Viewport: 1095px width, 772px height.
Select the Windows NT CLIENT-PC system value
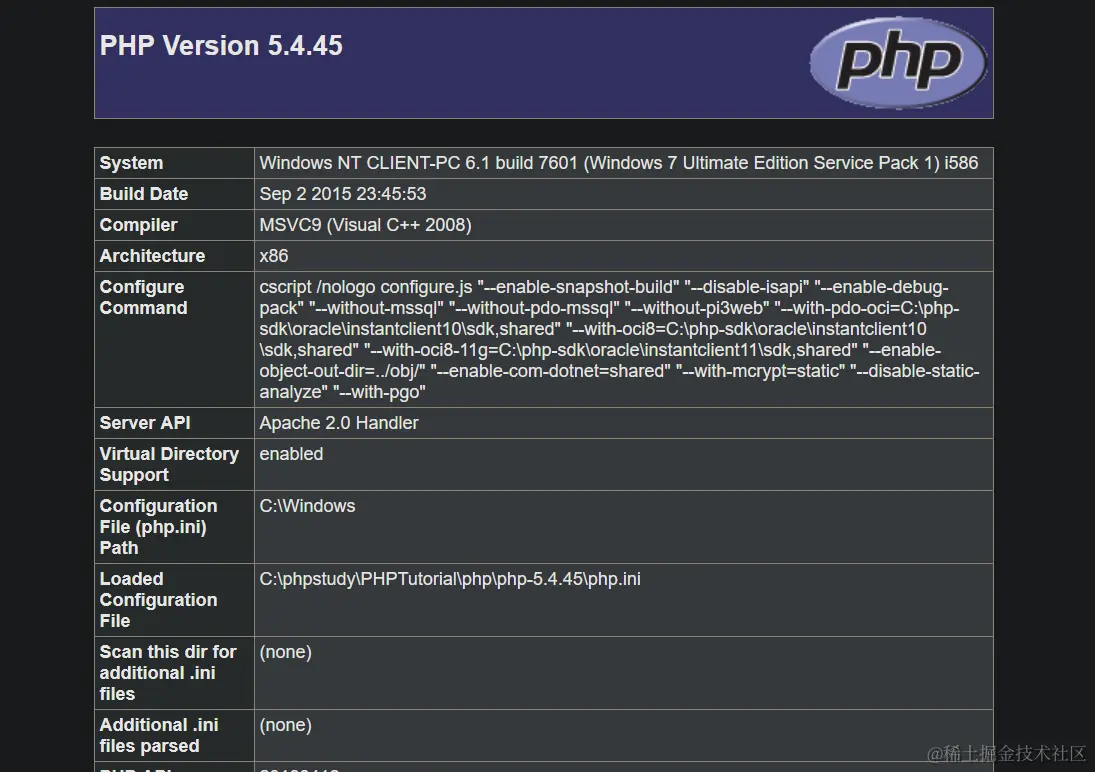(x=619, y=163)
